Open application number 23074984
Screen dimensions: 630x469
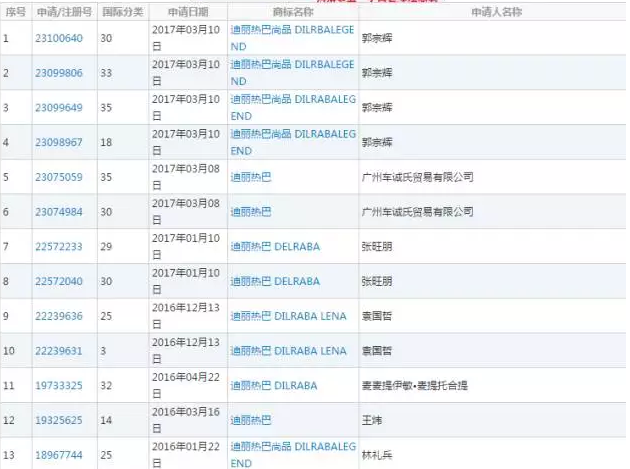point(58,212)
